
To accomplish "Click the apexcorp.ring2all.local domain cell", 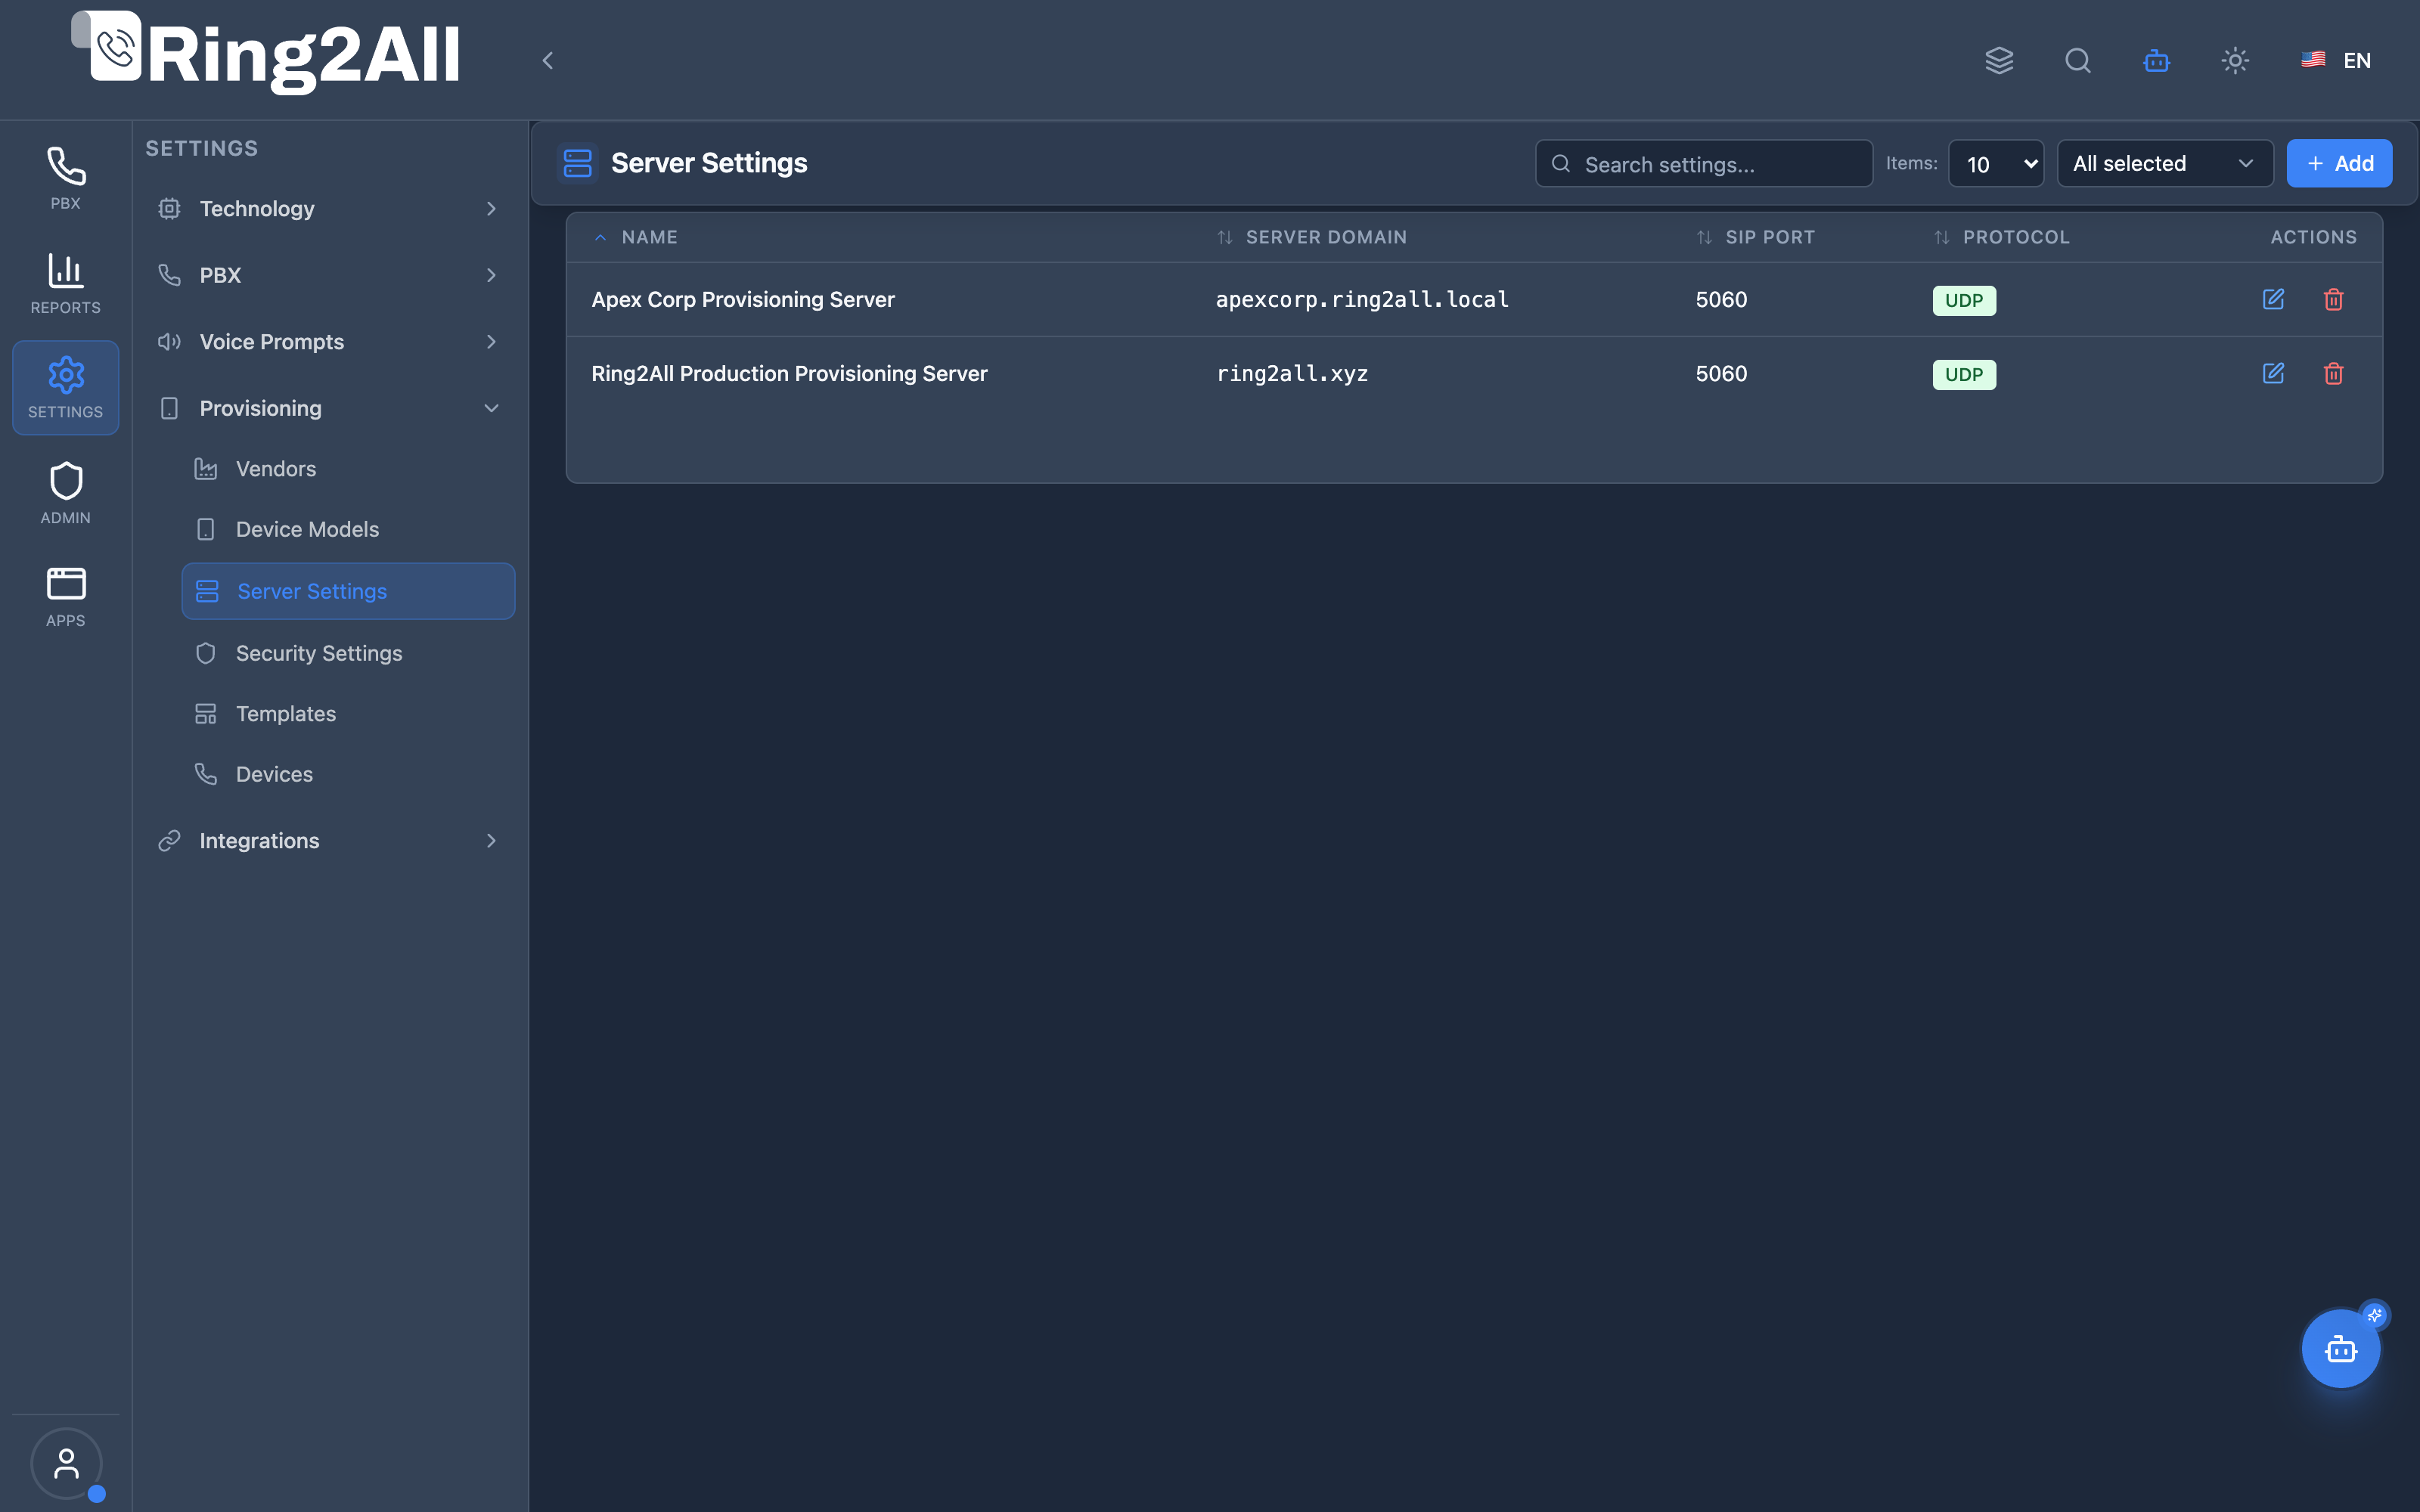I will pos(1362,299).
